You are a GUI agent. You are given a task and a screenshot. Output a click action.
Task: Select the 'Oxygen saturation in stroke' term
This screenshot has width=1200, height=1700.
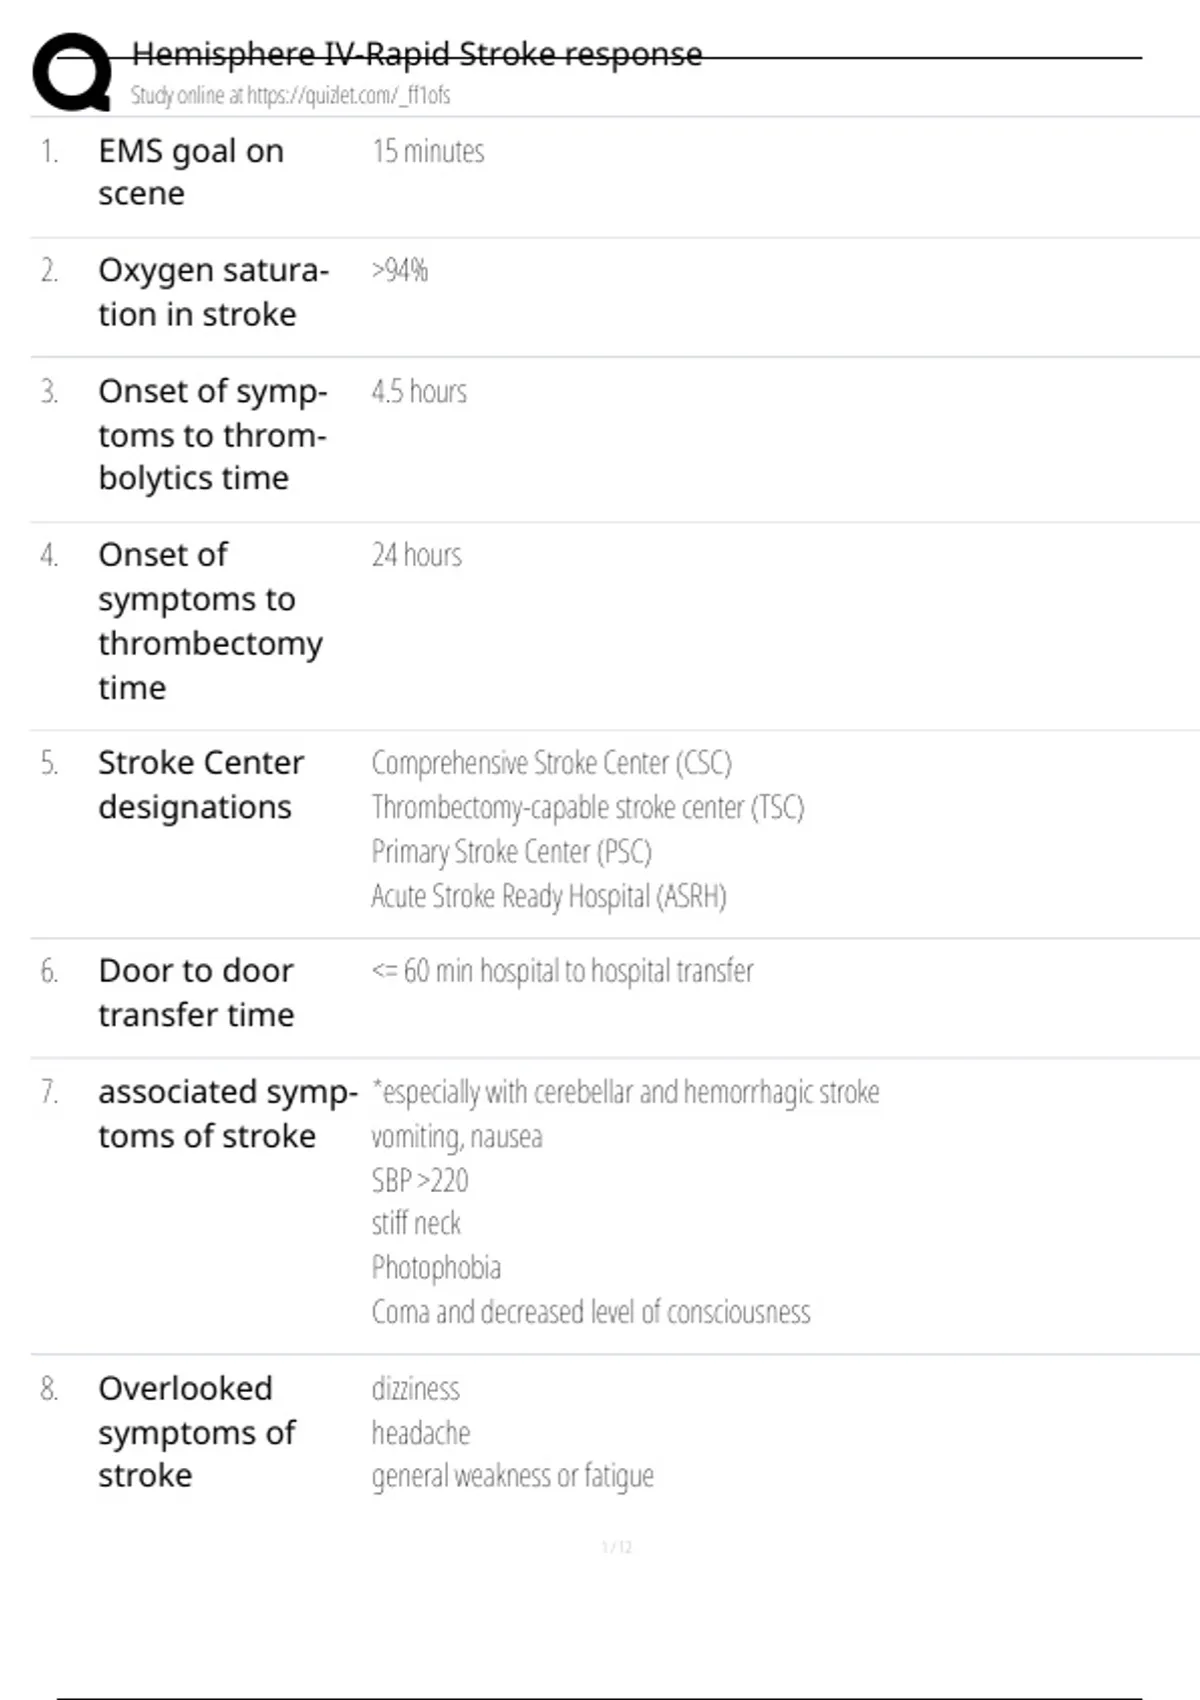tap(213, 292)
